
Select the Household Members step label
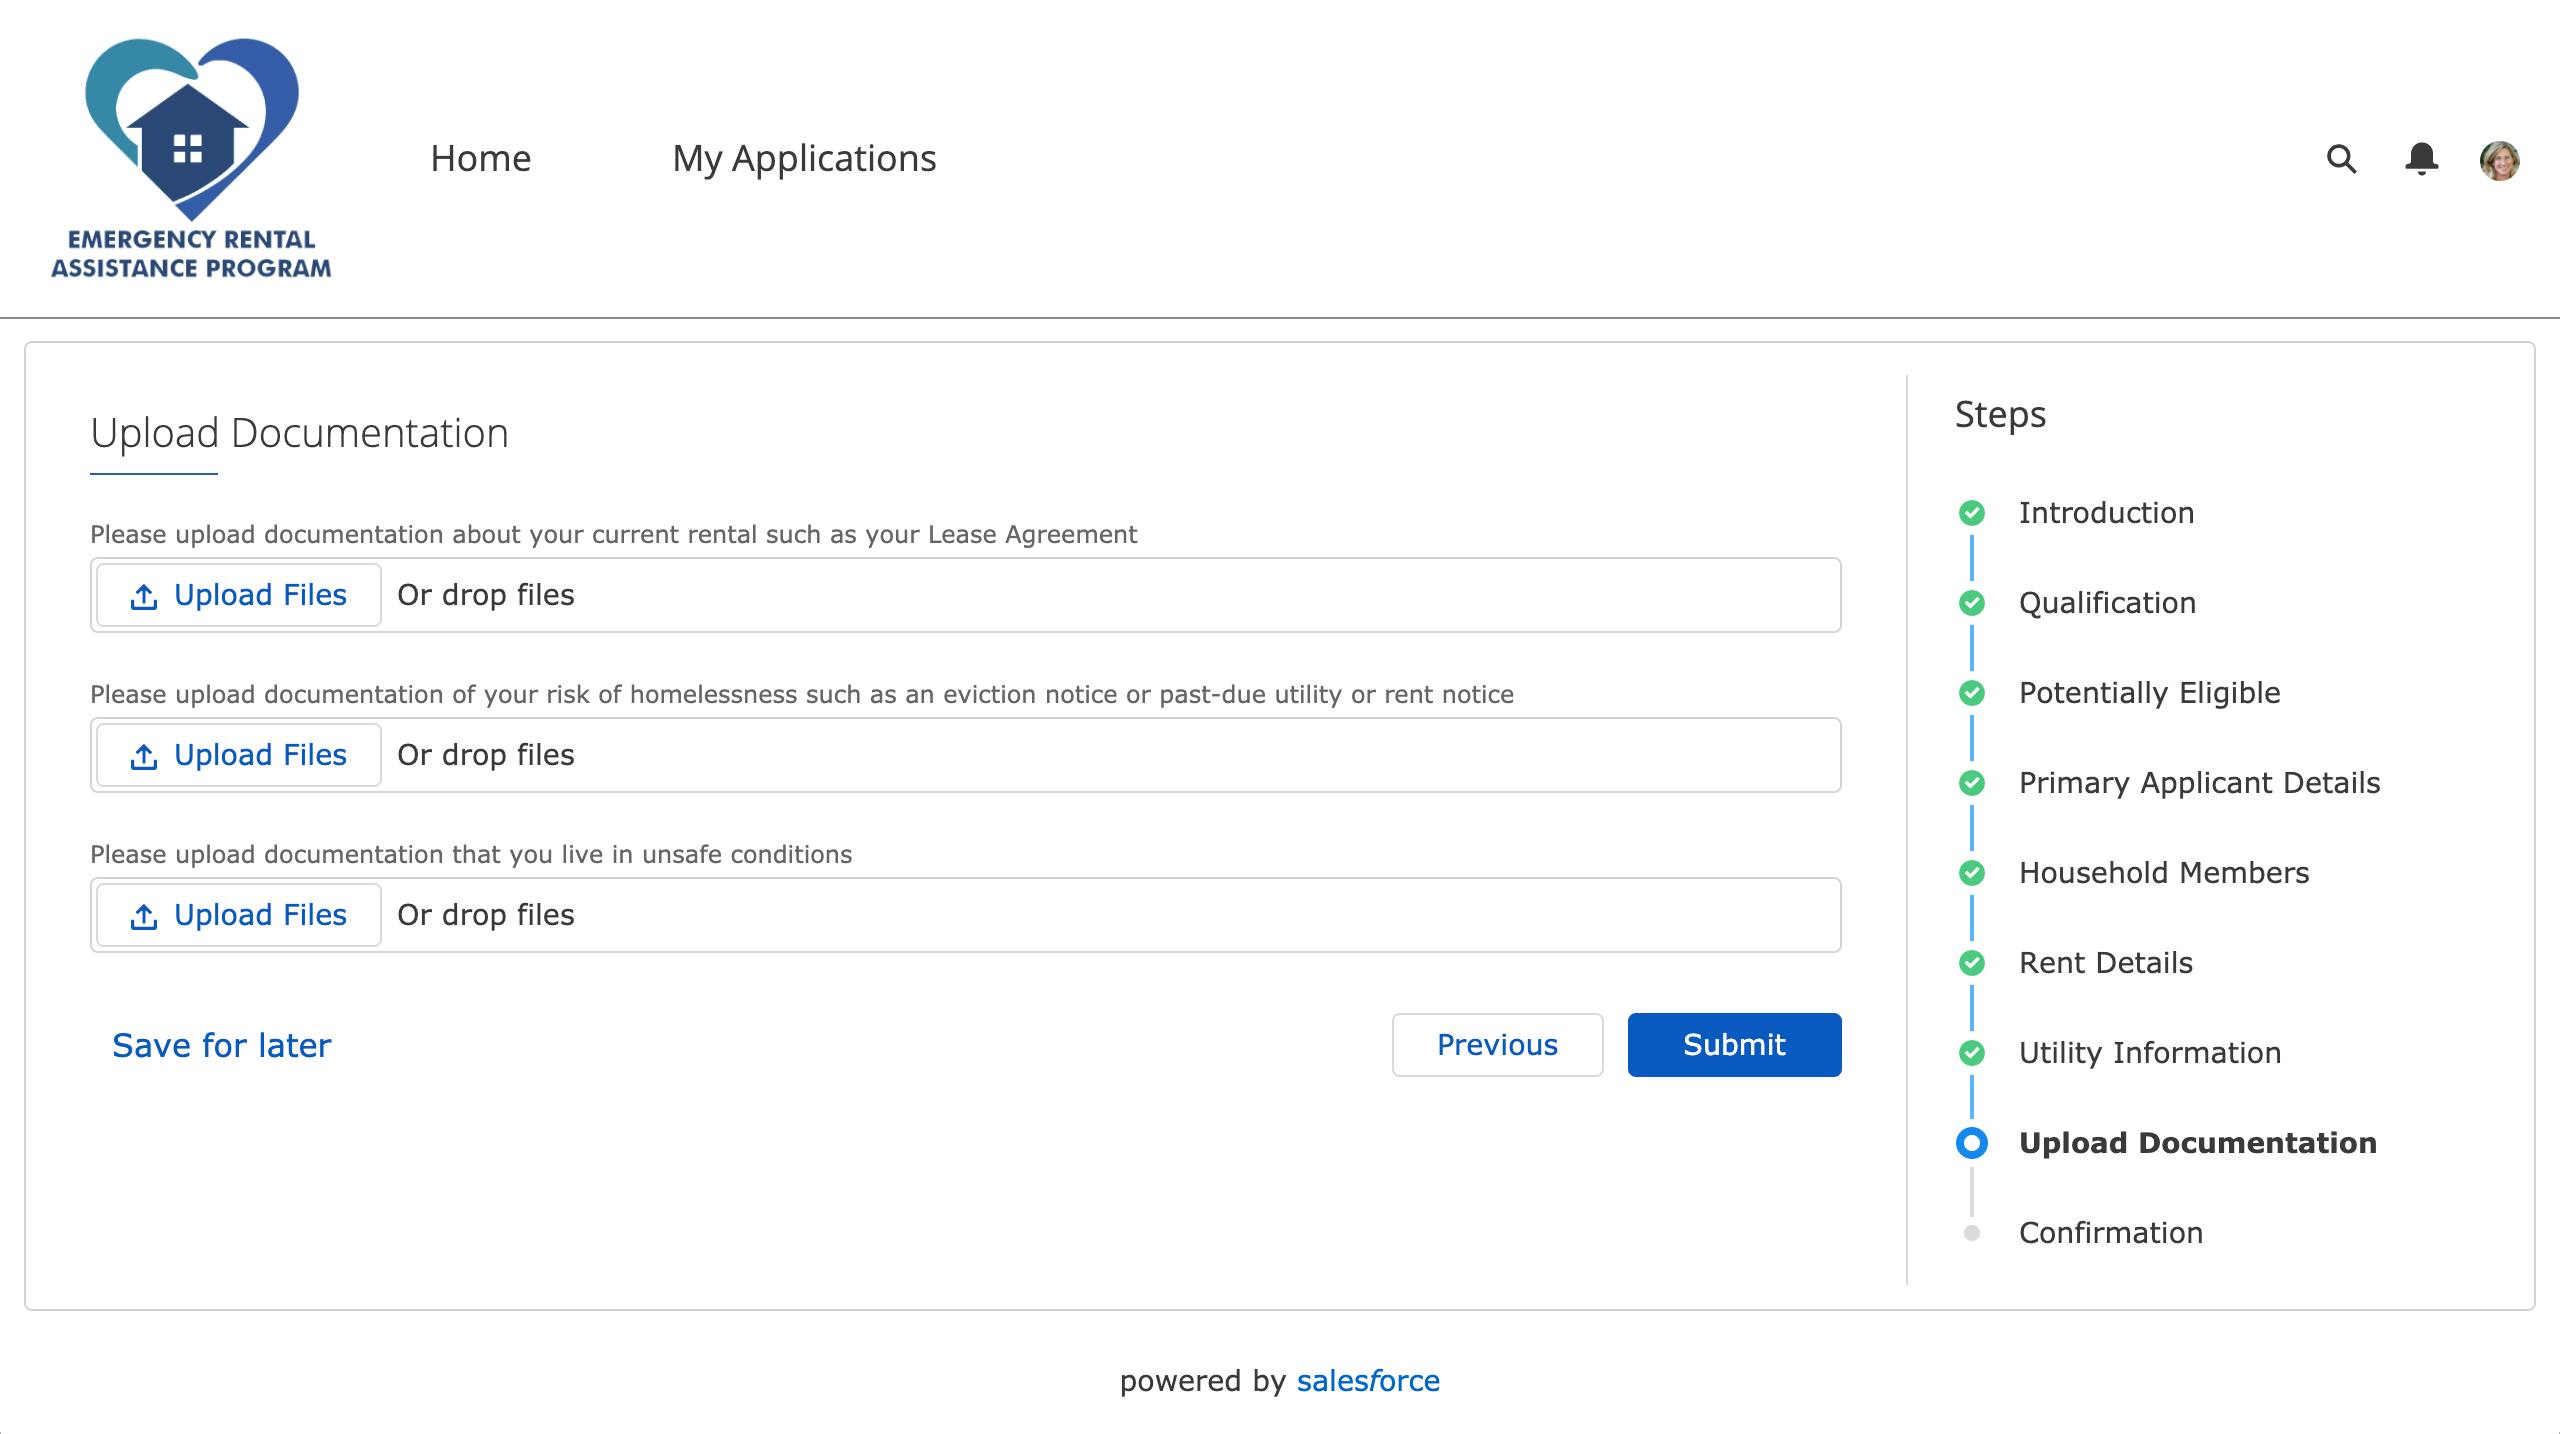tap(2164, 873)
